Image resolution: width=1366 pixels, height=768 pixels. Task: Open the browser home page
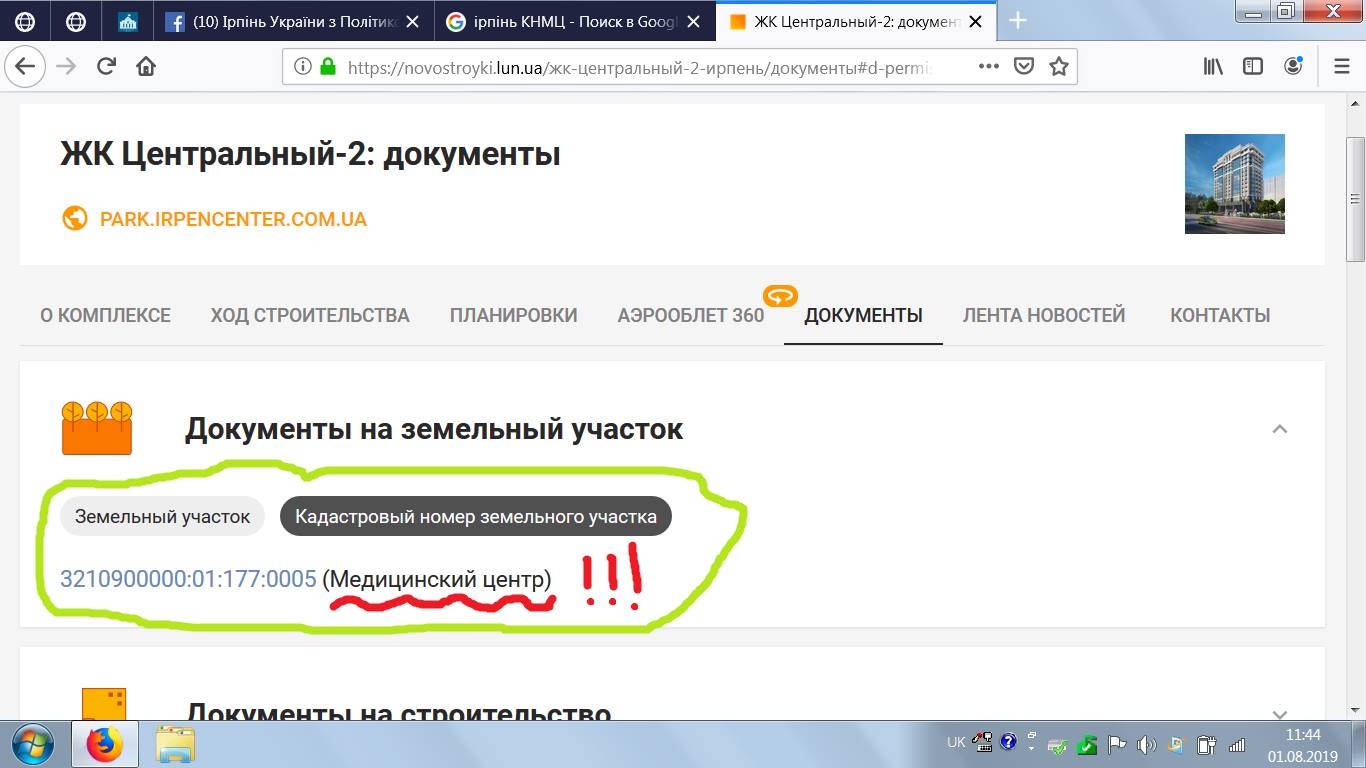coord(146,67)
